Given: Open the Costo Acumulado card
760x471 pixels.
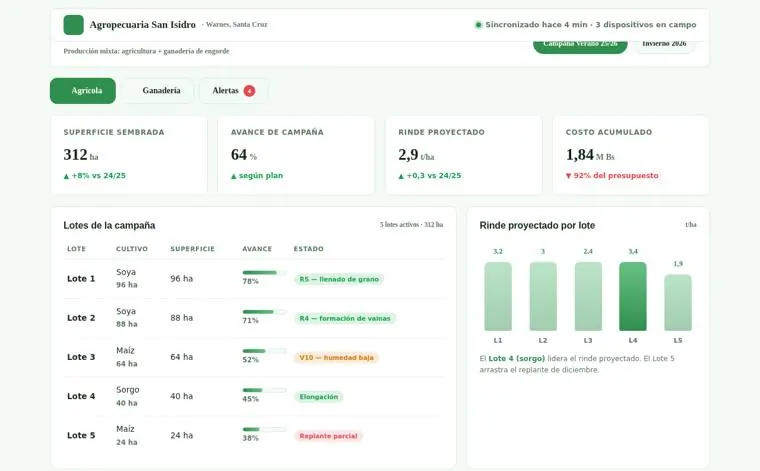Looking at the screenshot, I should tap(631, 155).
